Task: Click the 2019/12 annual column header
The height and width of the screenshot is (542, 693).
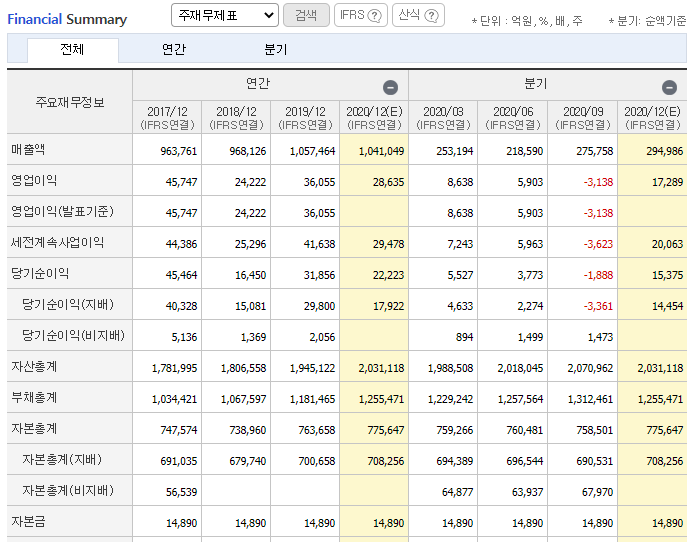Action: (305, 118)
